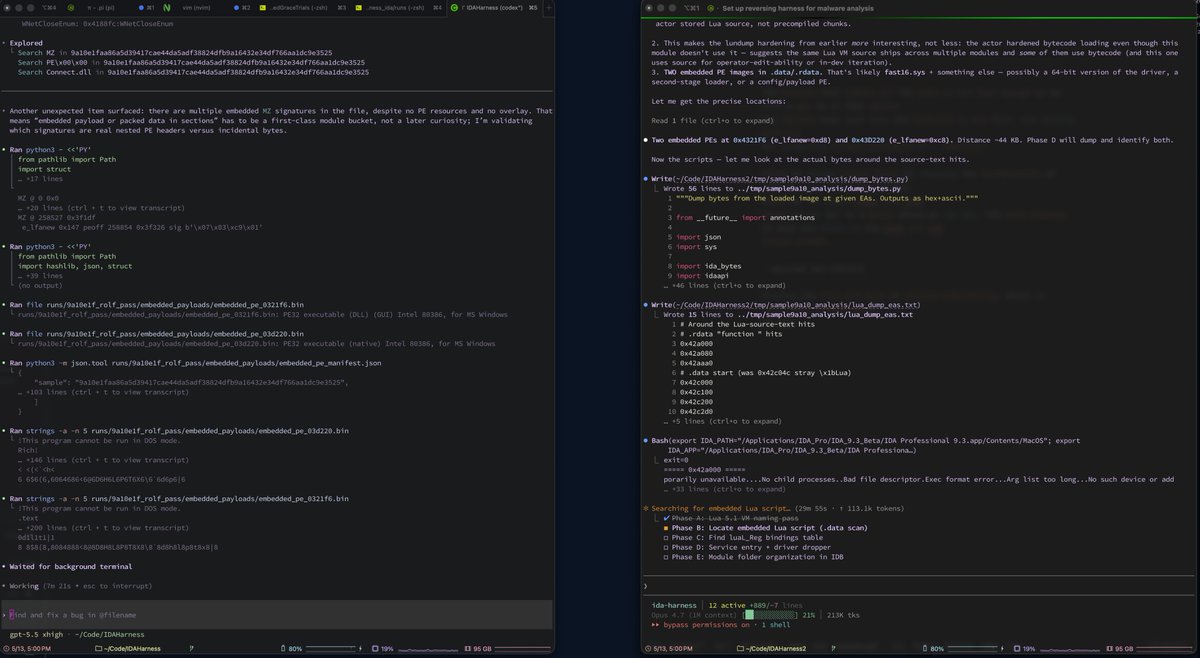
Task: Click the codex tab's green circle icon
Action: 455,7
